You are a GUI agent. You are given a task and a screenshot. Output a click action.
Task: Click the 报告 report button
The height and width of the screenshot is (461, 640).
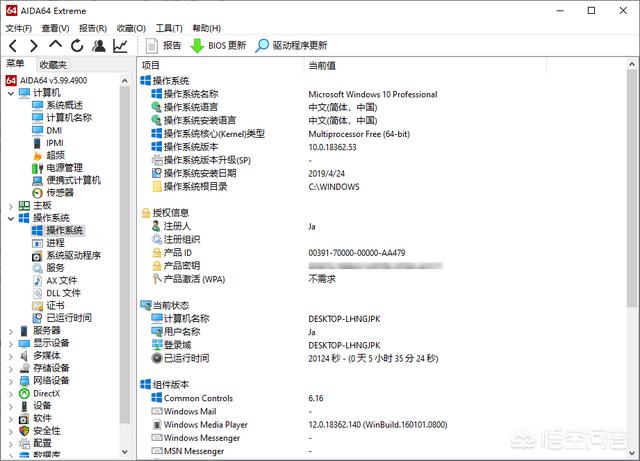[163, 45]
